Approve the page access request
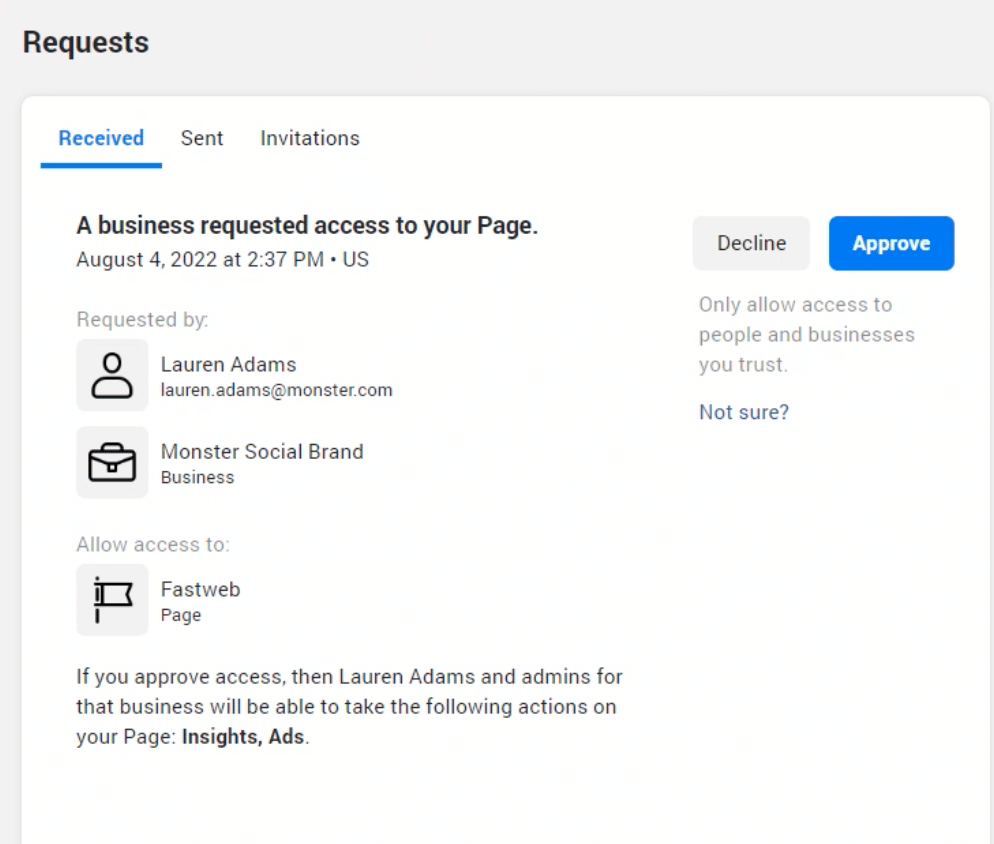 coord(891,243)
